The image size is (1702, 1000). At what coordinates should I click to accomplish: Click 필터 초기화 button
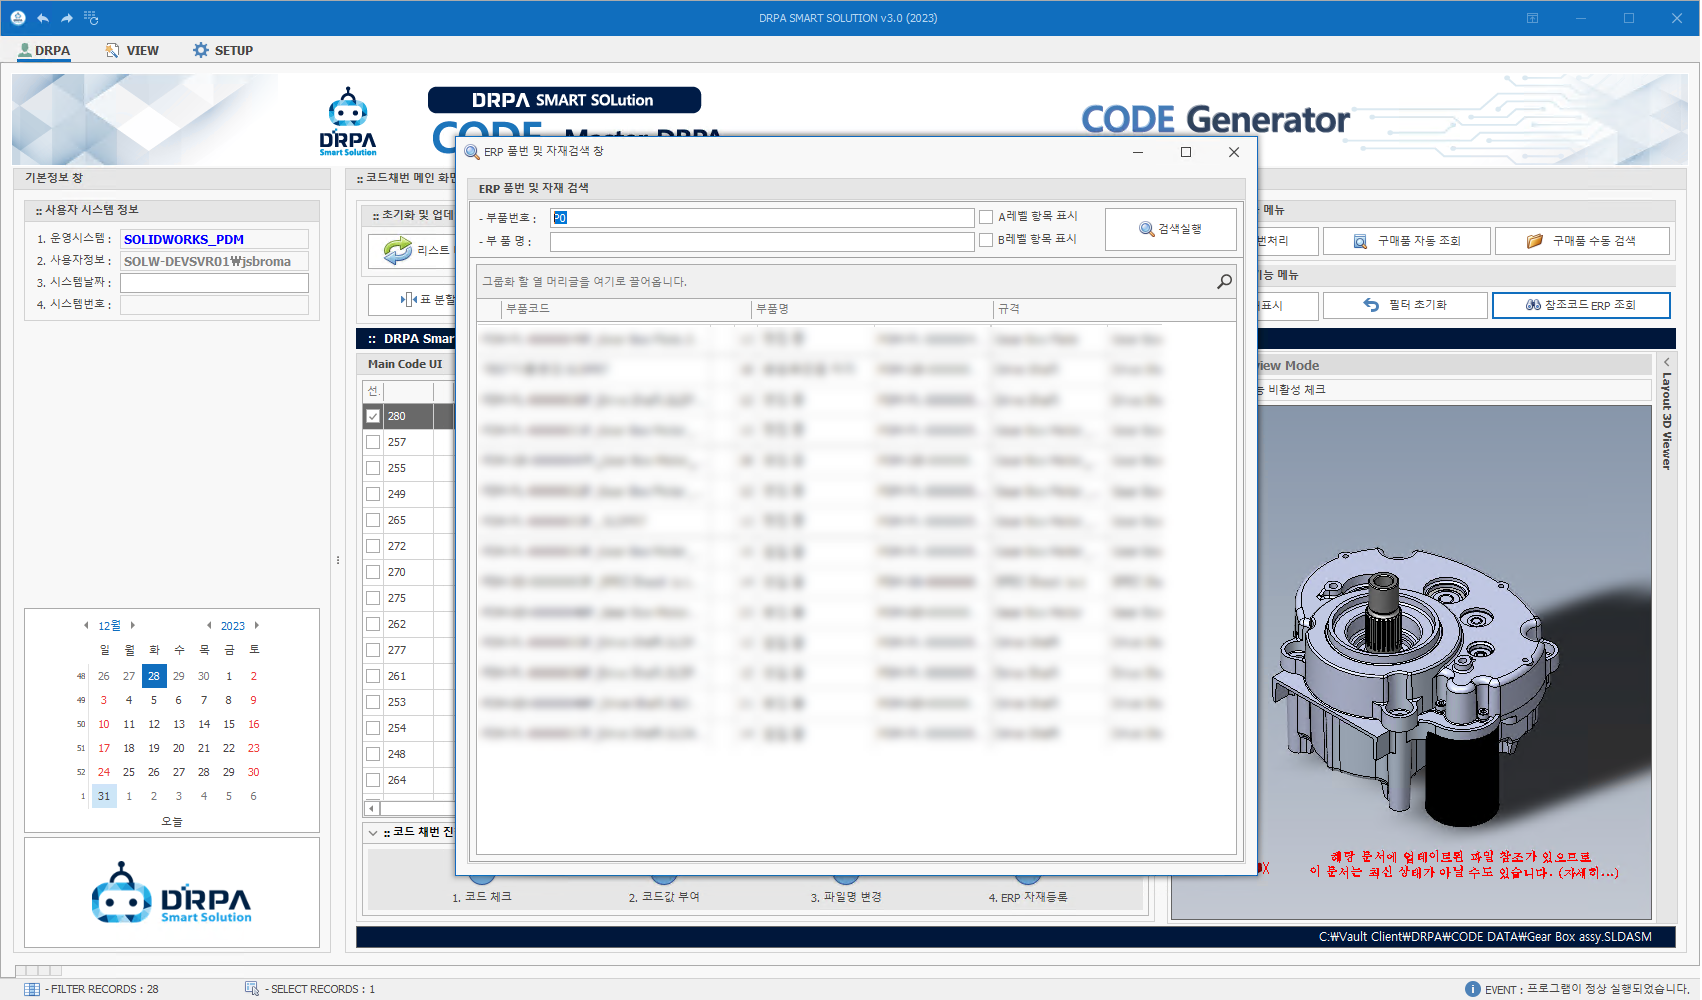coord(1405,305)
